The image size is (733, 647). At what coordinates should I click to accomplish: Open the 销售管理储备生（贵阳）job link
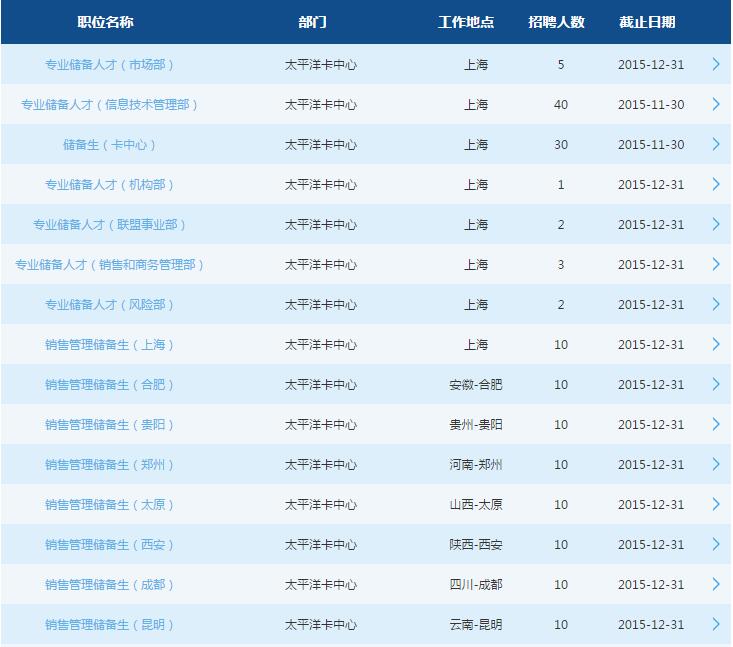pyautogui.click(x=110, y=425)
